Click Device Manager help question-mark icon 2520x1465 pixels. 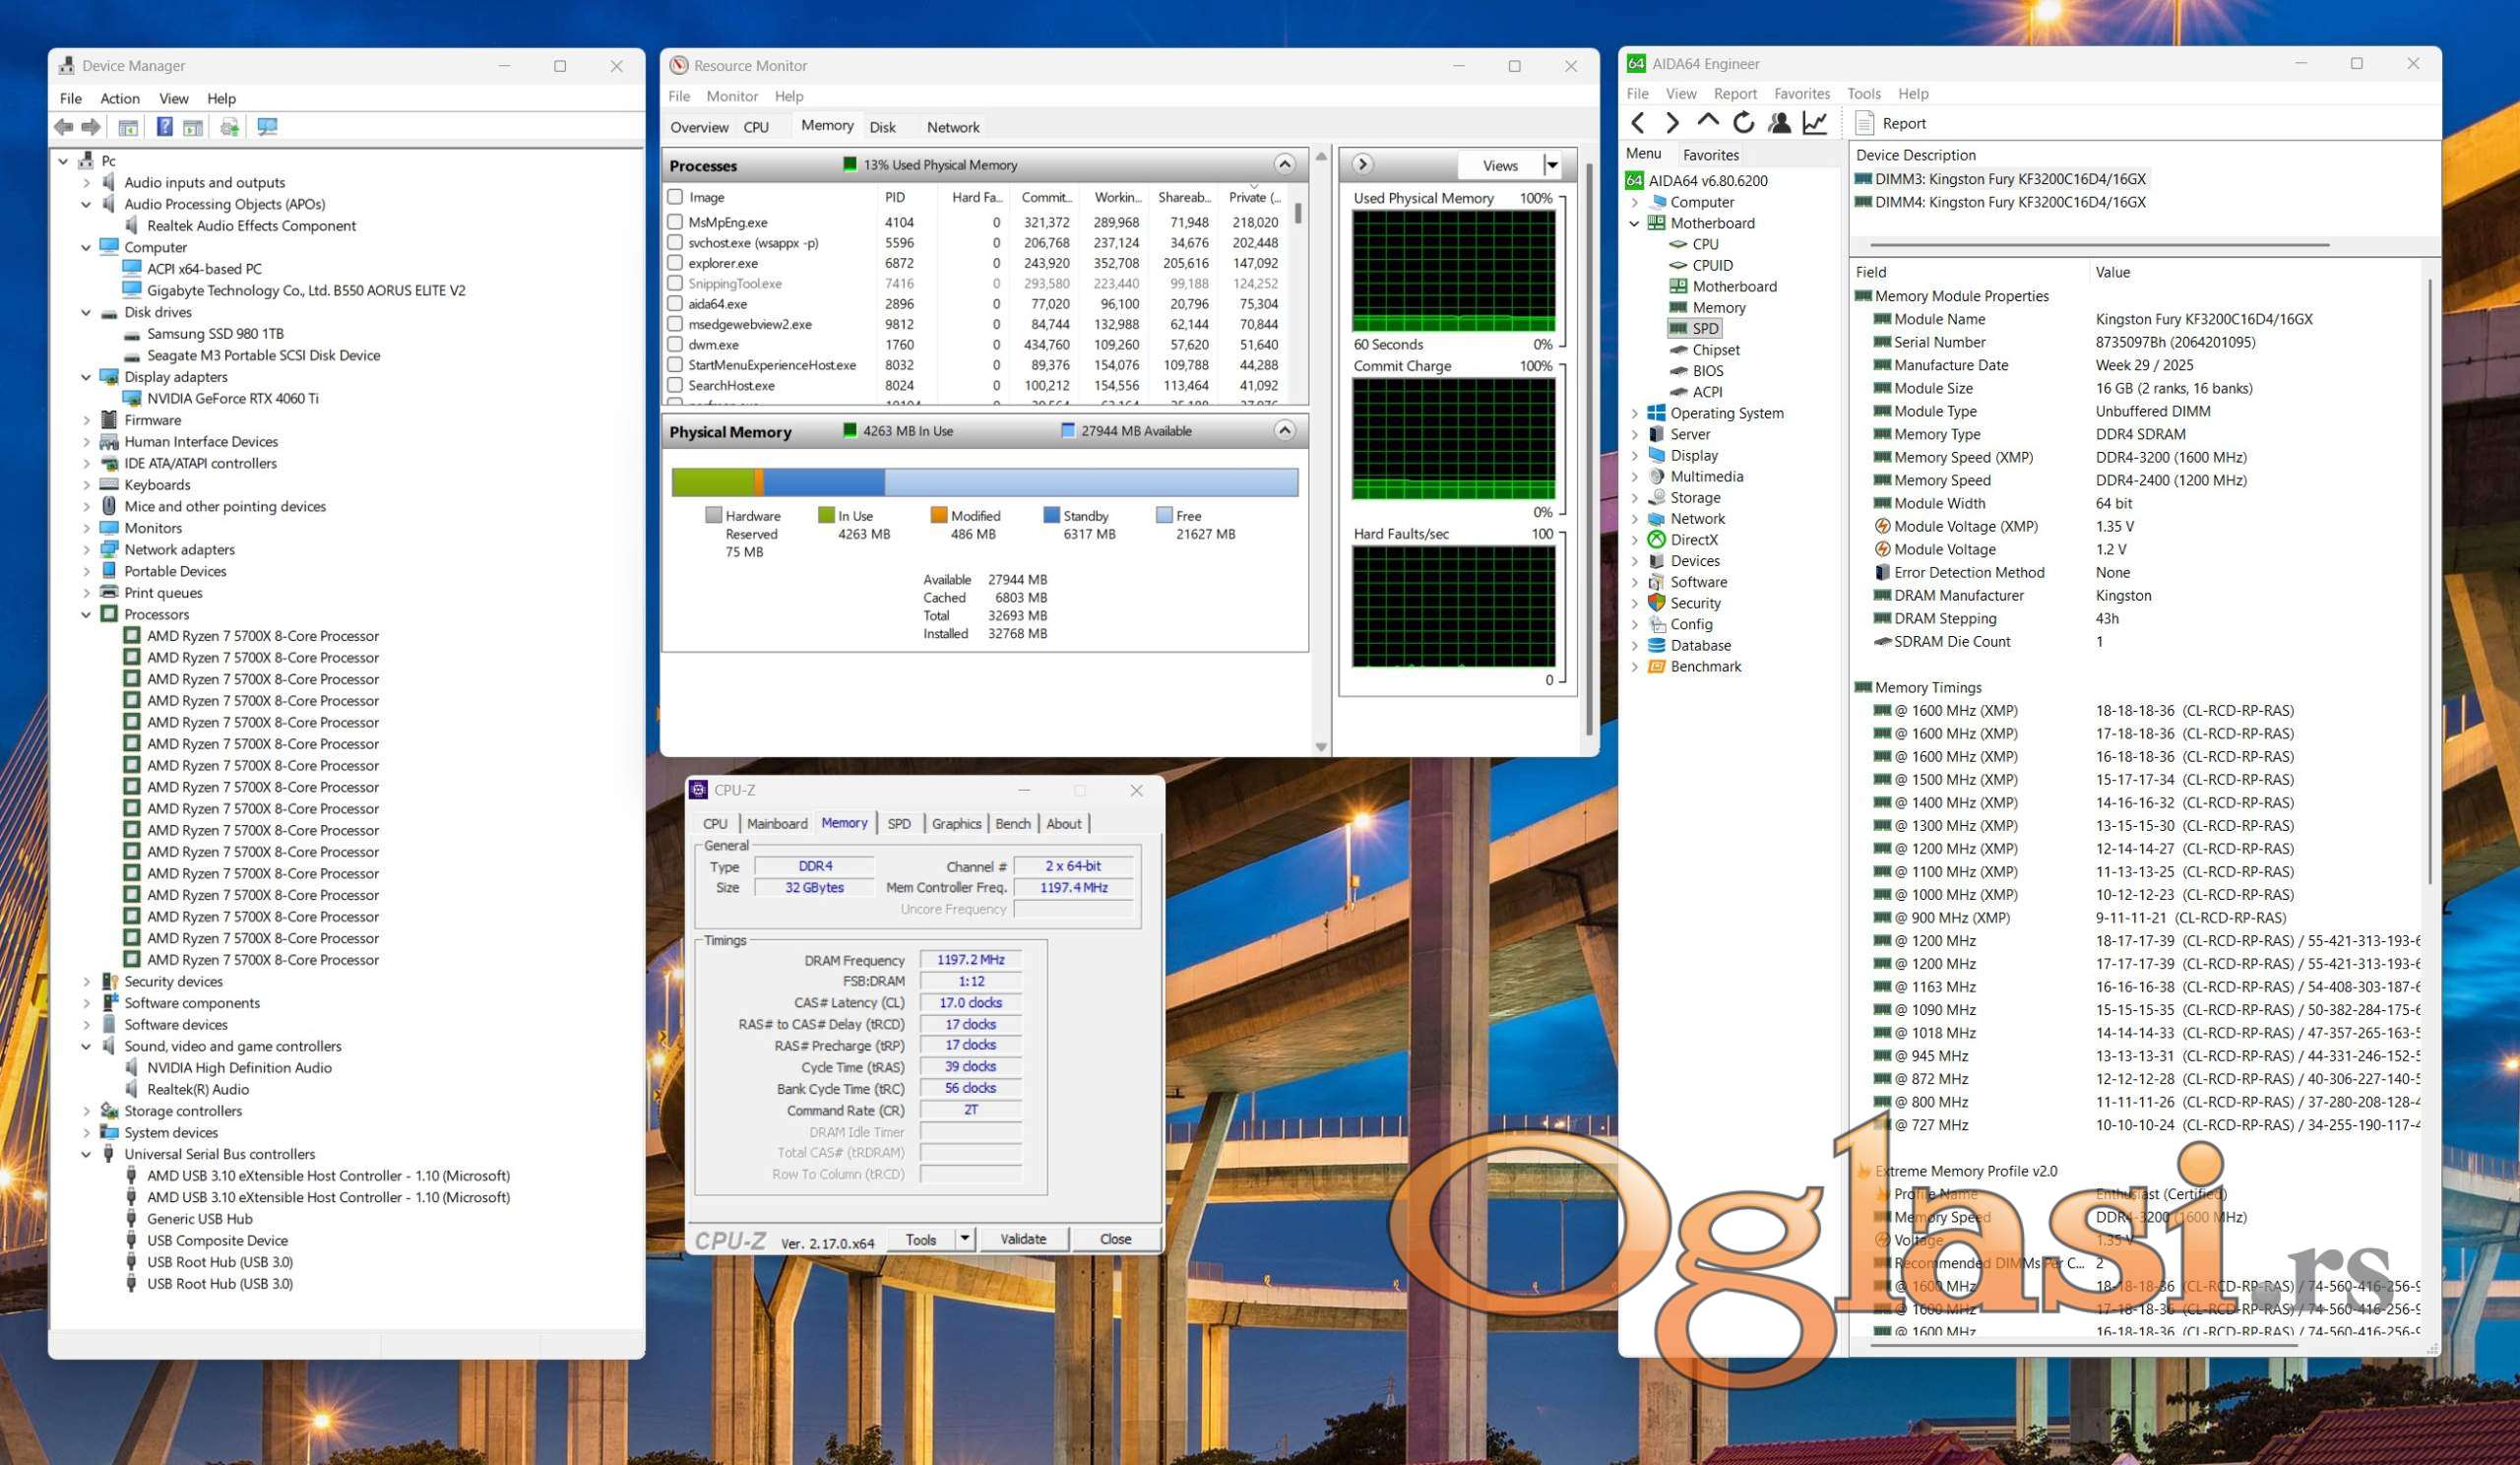pos(164,127)
